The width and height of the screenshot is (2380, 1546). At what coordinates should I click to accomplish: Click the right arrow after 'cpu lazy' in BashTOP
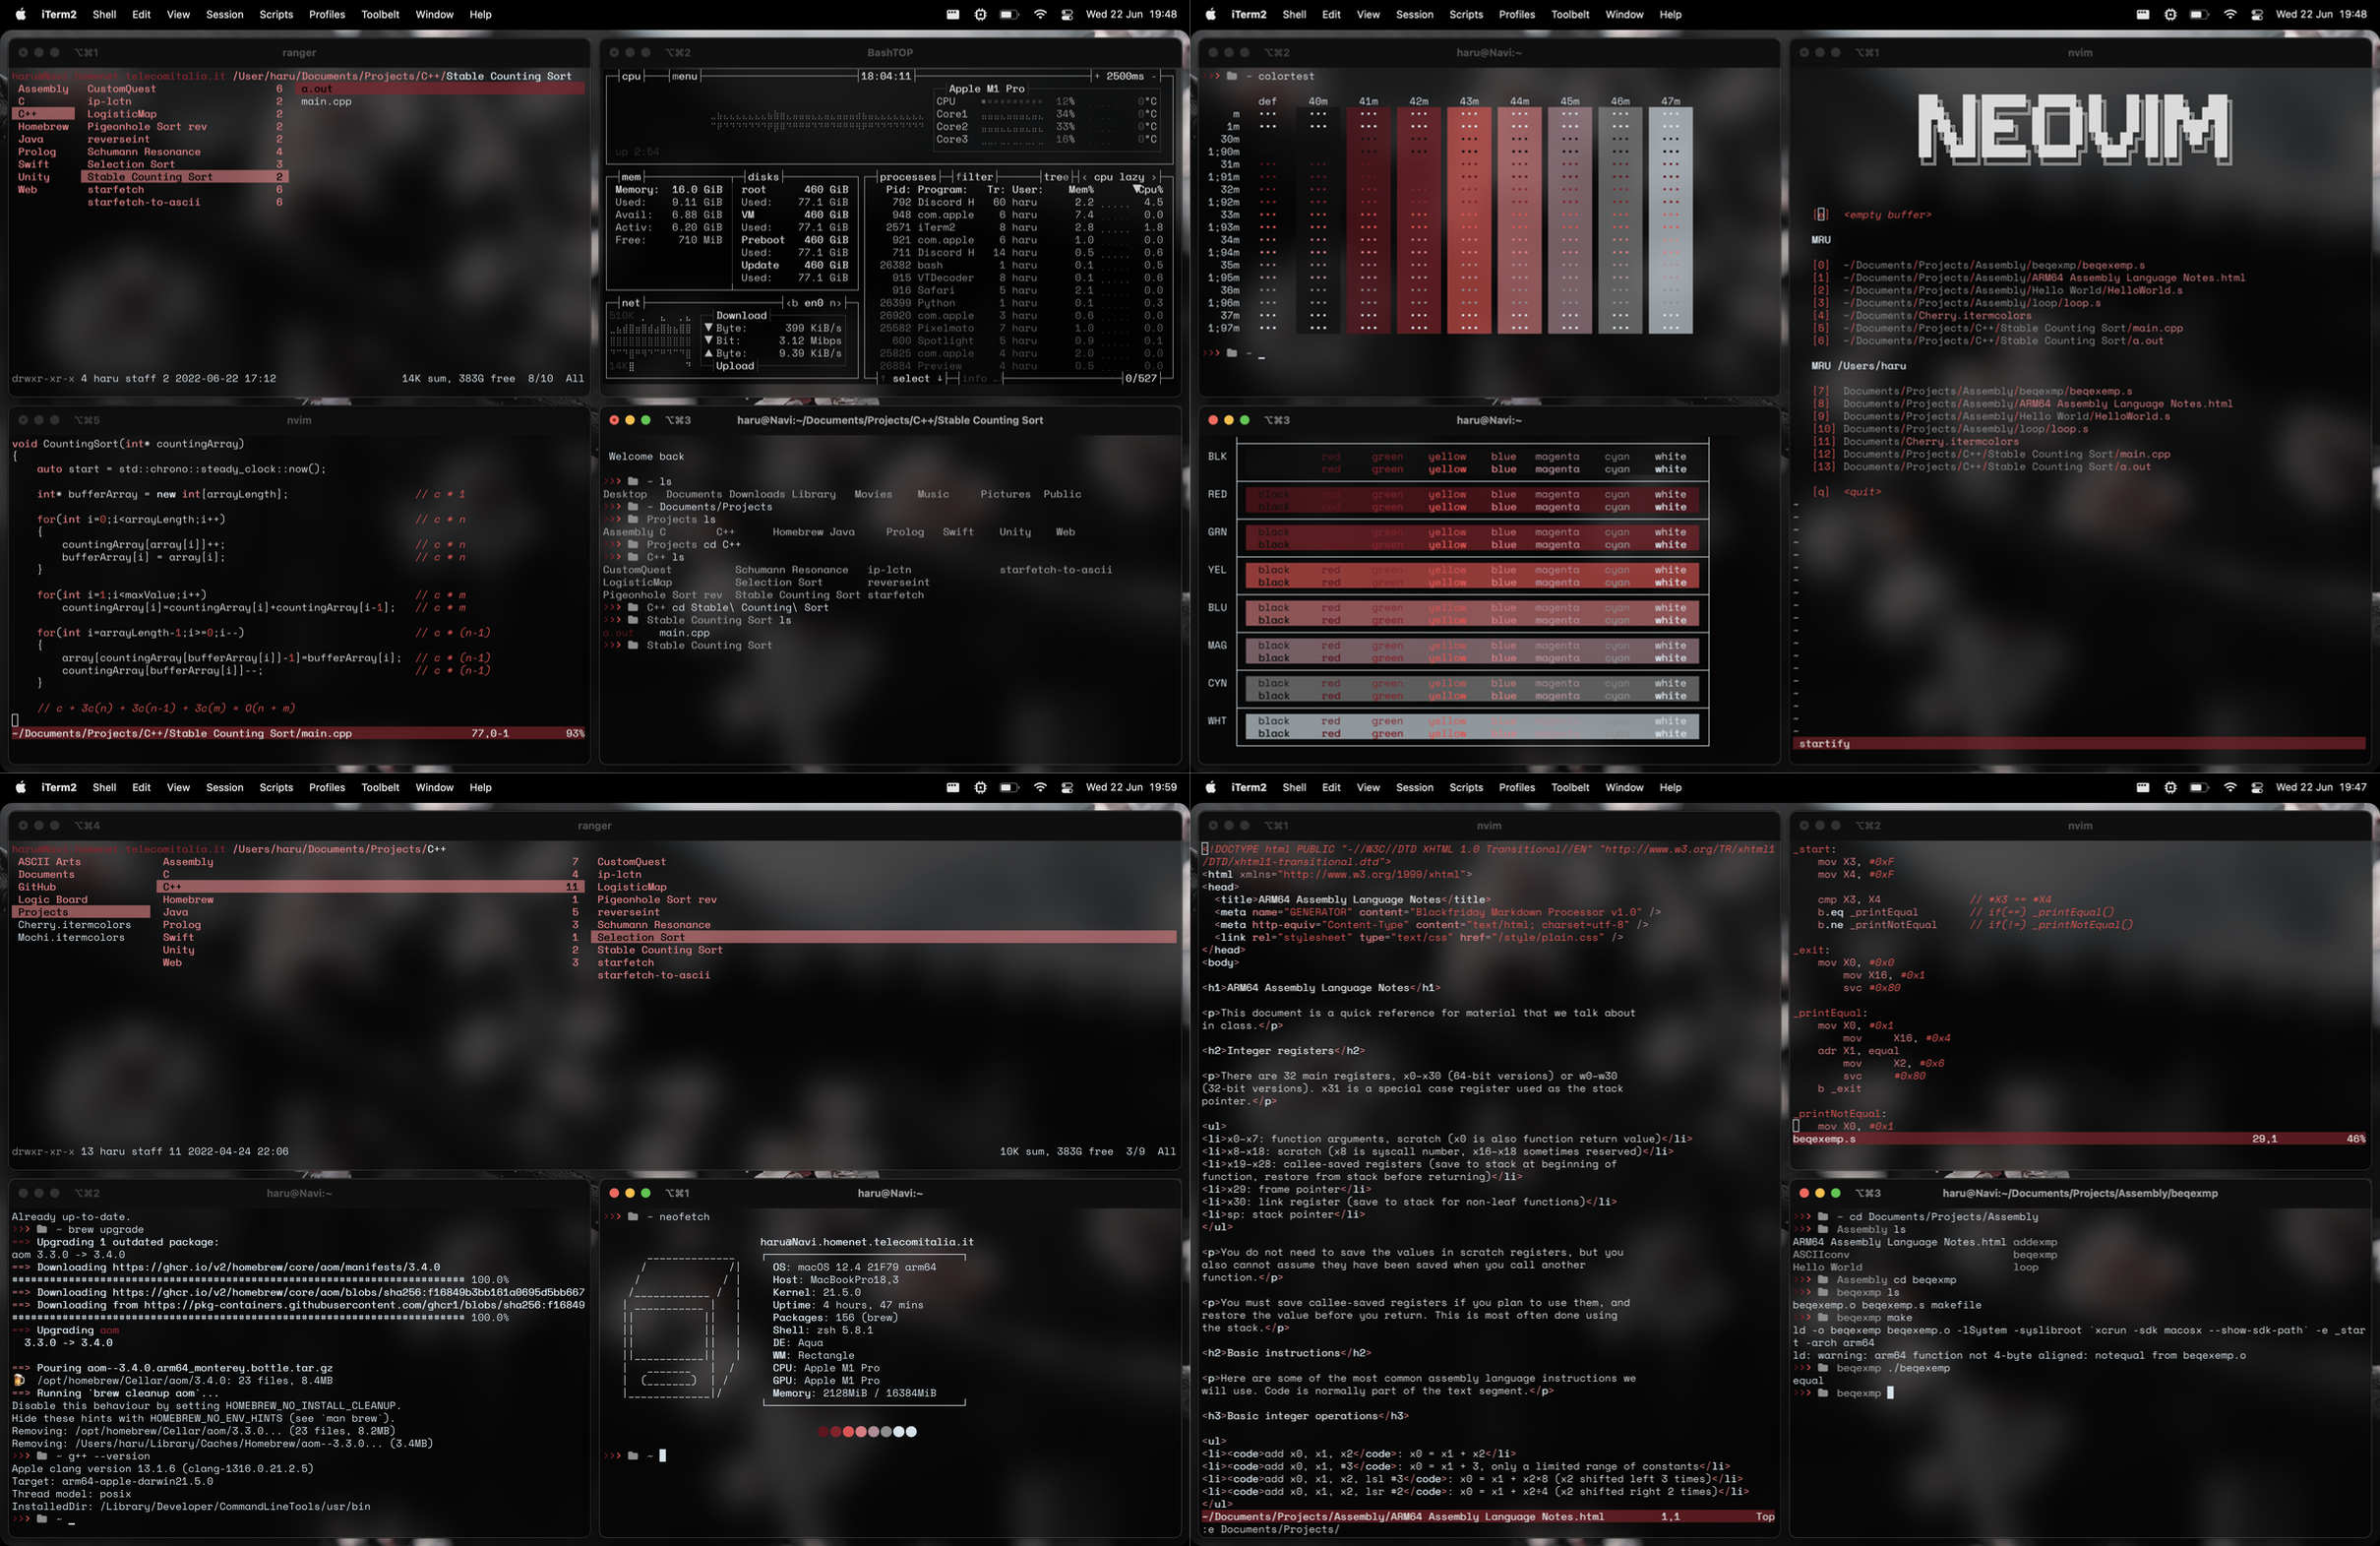tap(1154, 177)
